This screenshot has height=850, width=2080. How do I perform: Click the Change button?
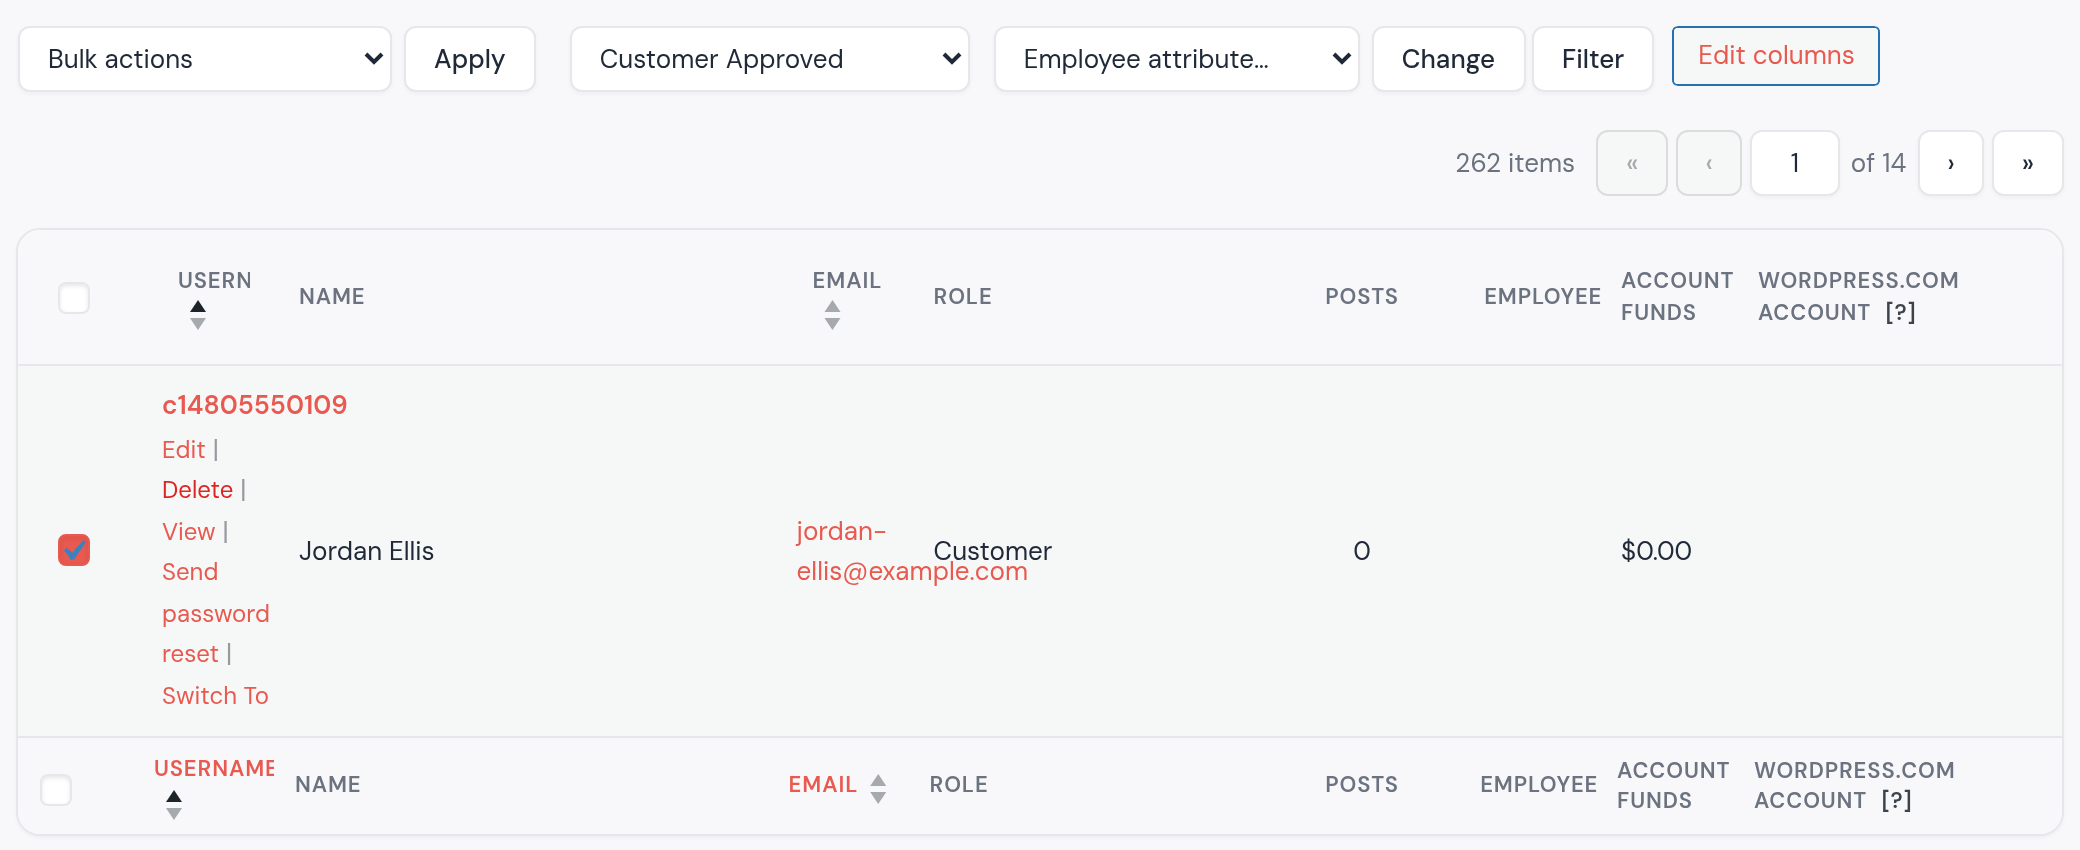1448,59
